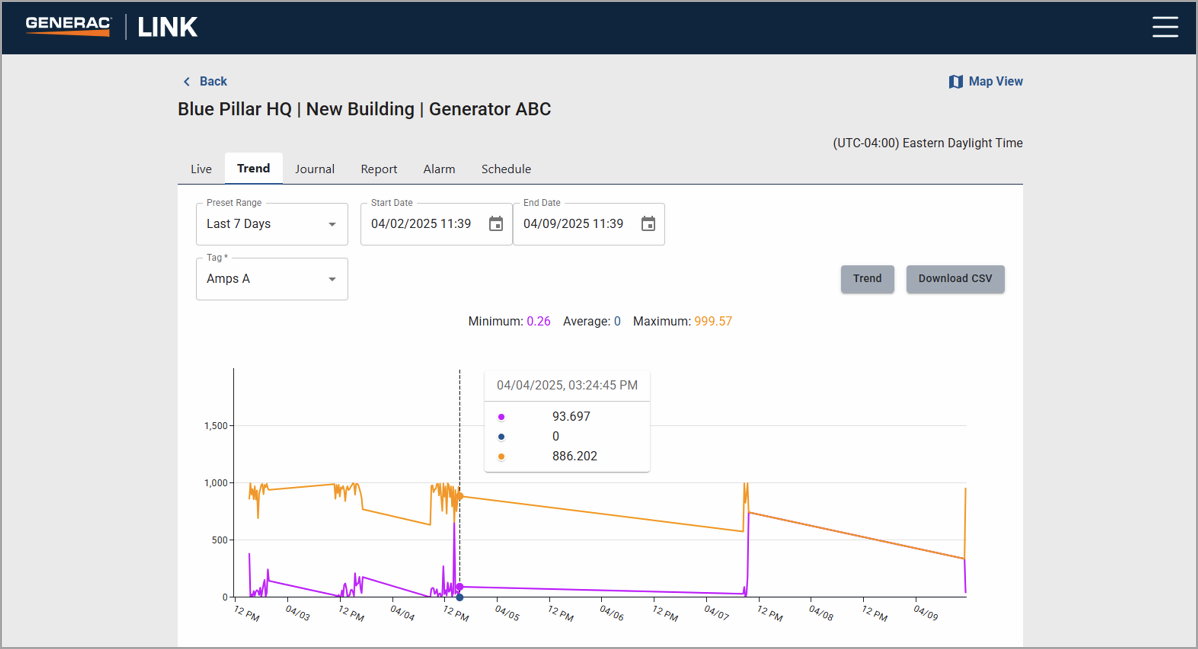Click the Download CSV button
Screen dimensions: 1198x649
(x=955, y=279)
